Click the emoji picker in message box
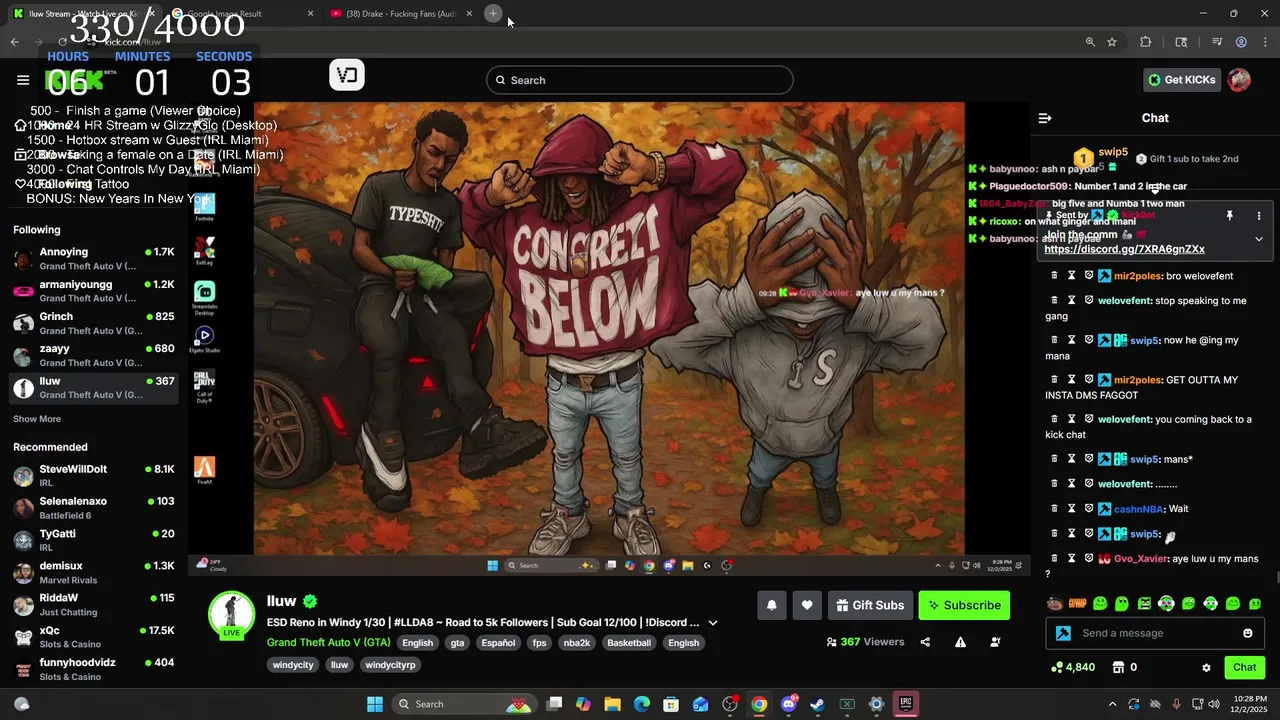1280x720 pixels. tap(1247, 633)
